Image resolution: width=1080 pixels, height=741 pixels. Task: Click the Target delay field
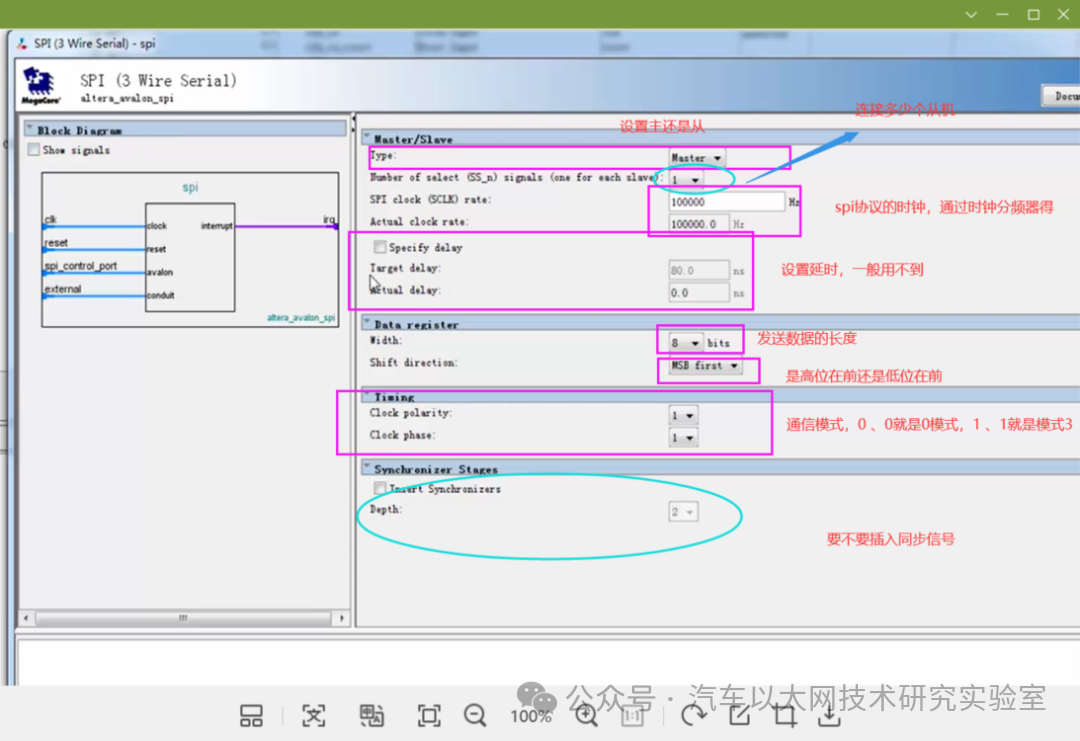click(x=698, y=270)
